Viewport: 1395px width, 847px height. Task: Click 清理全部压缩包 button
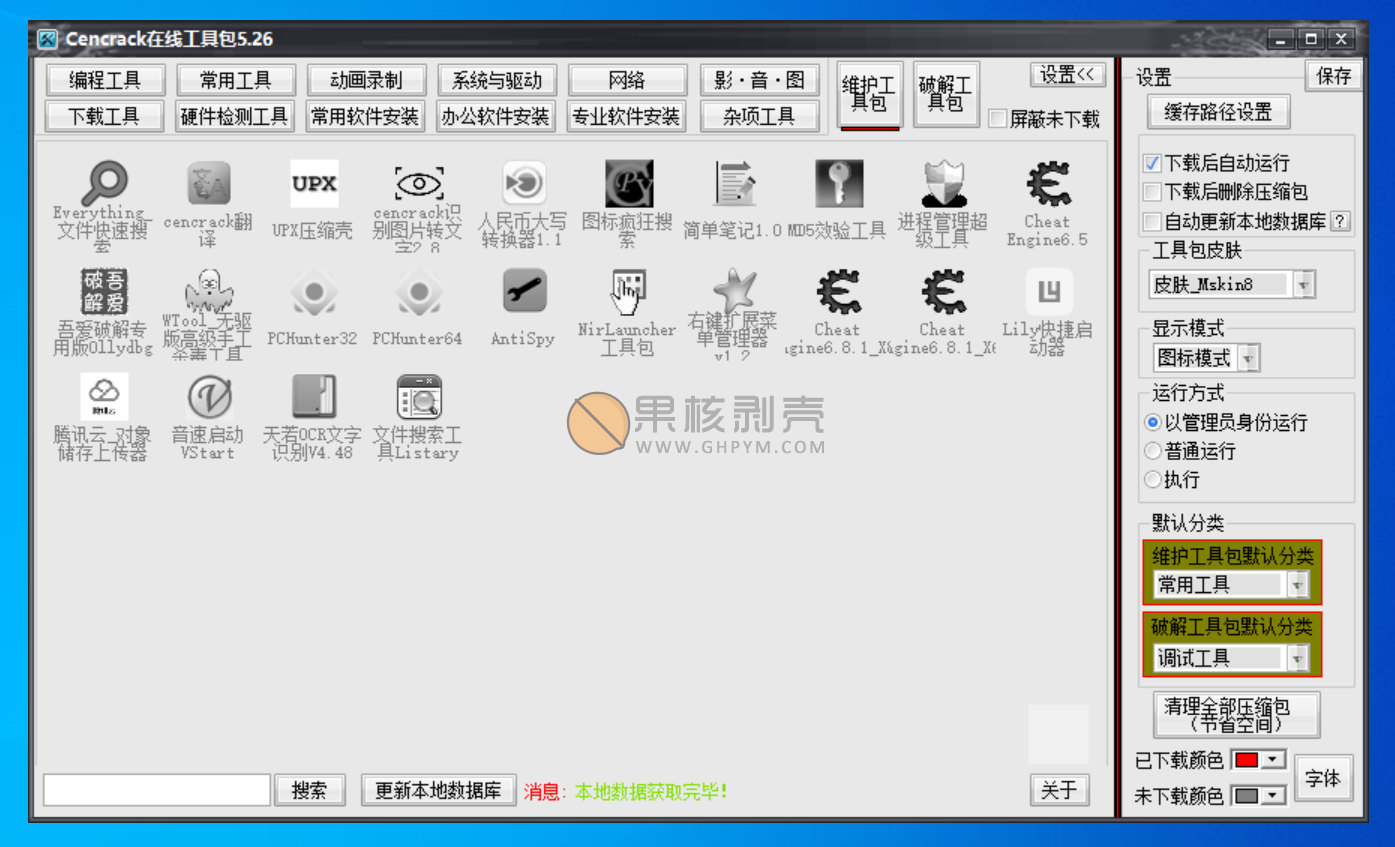point(1237,715)
